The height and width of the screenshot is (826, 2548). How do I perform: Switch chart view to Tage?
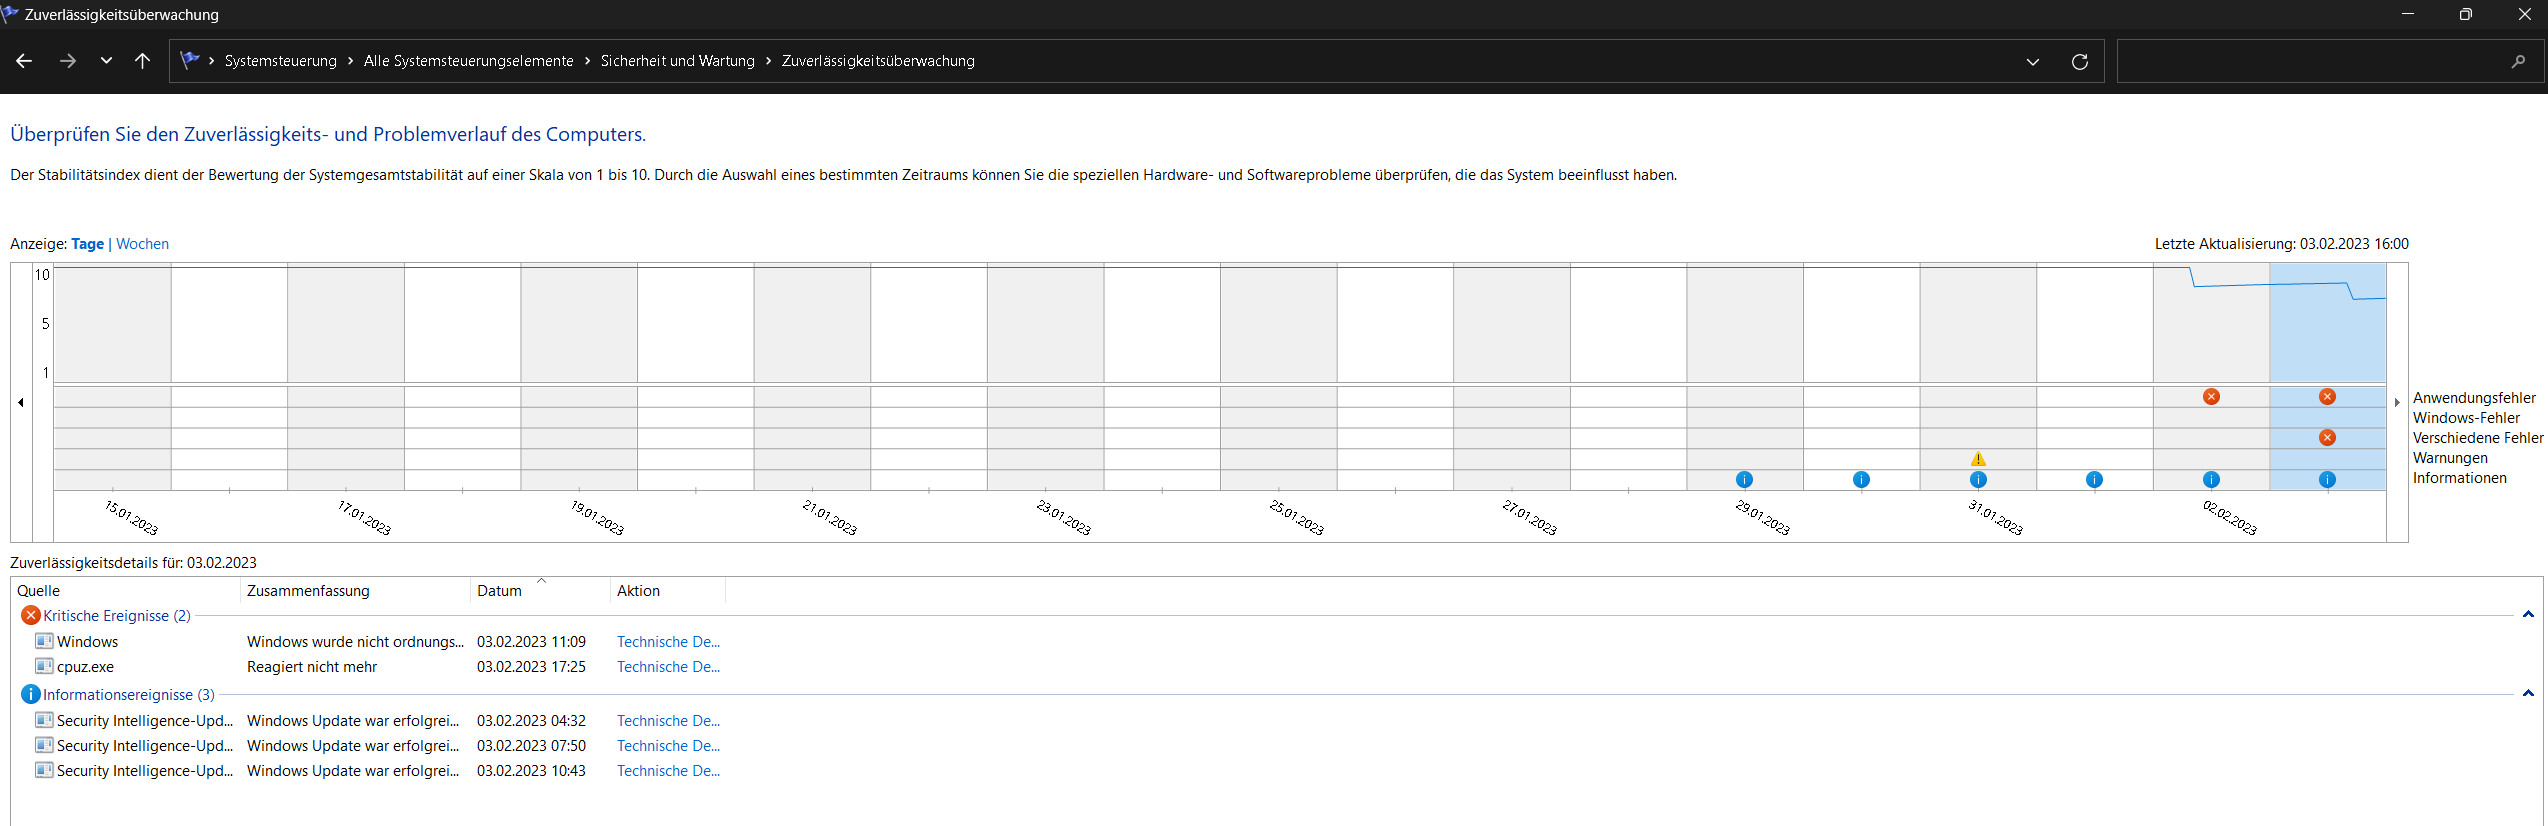[x=87, y=244]
